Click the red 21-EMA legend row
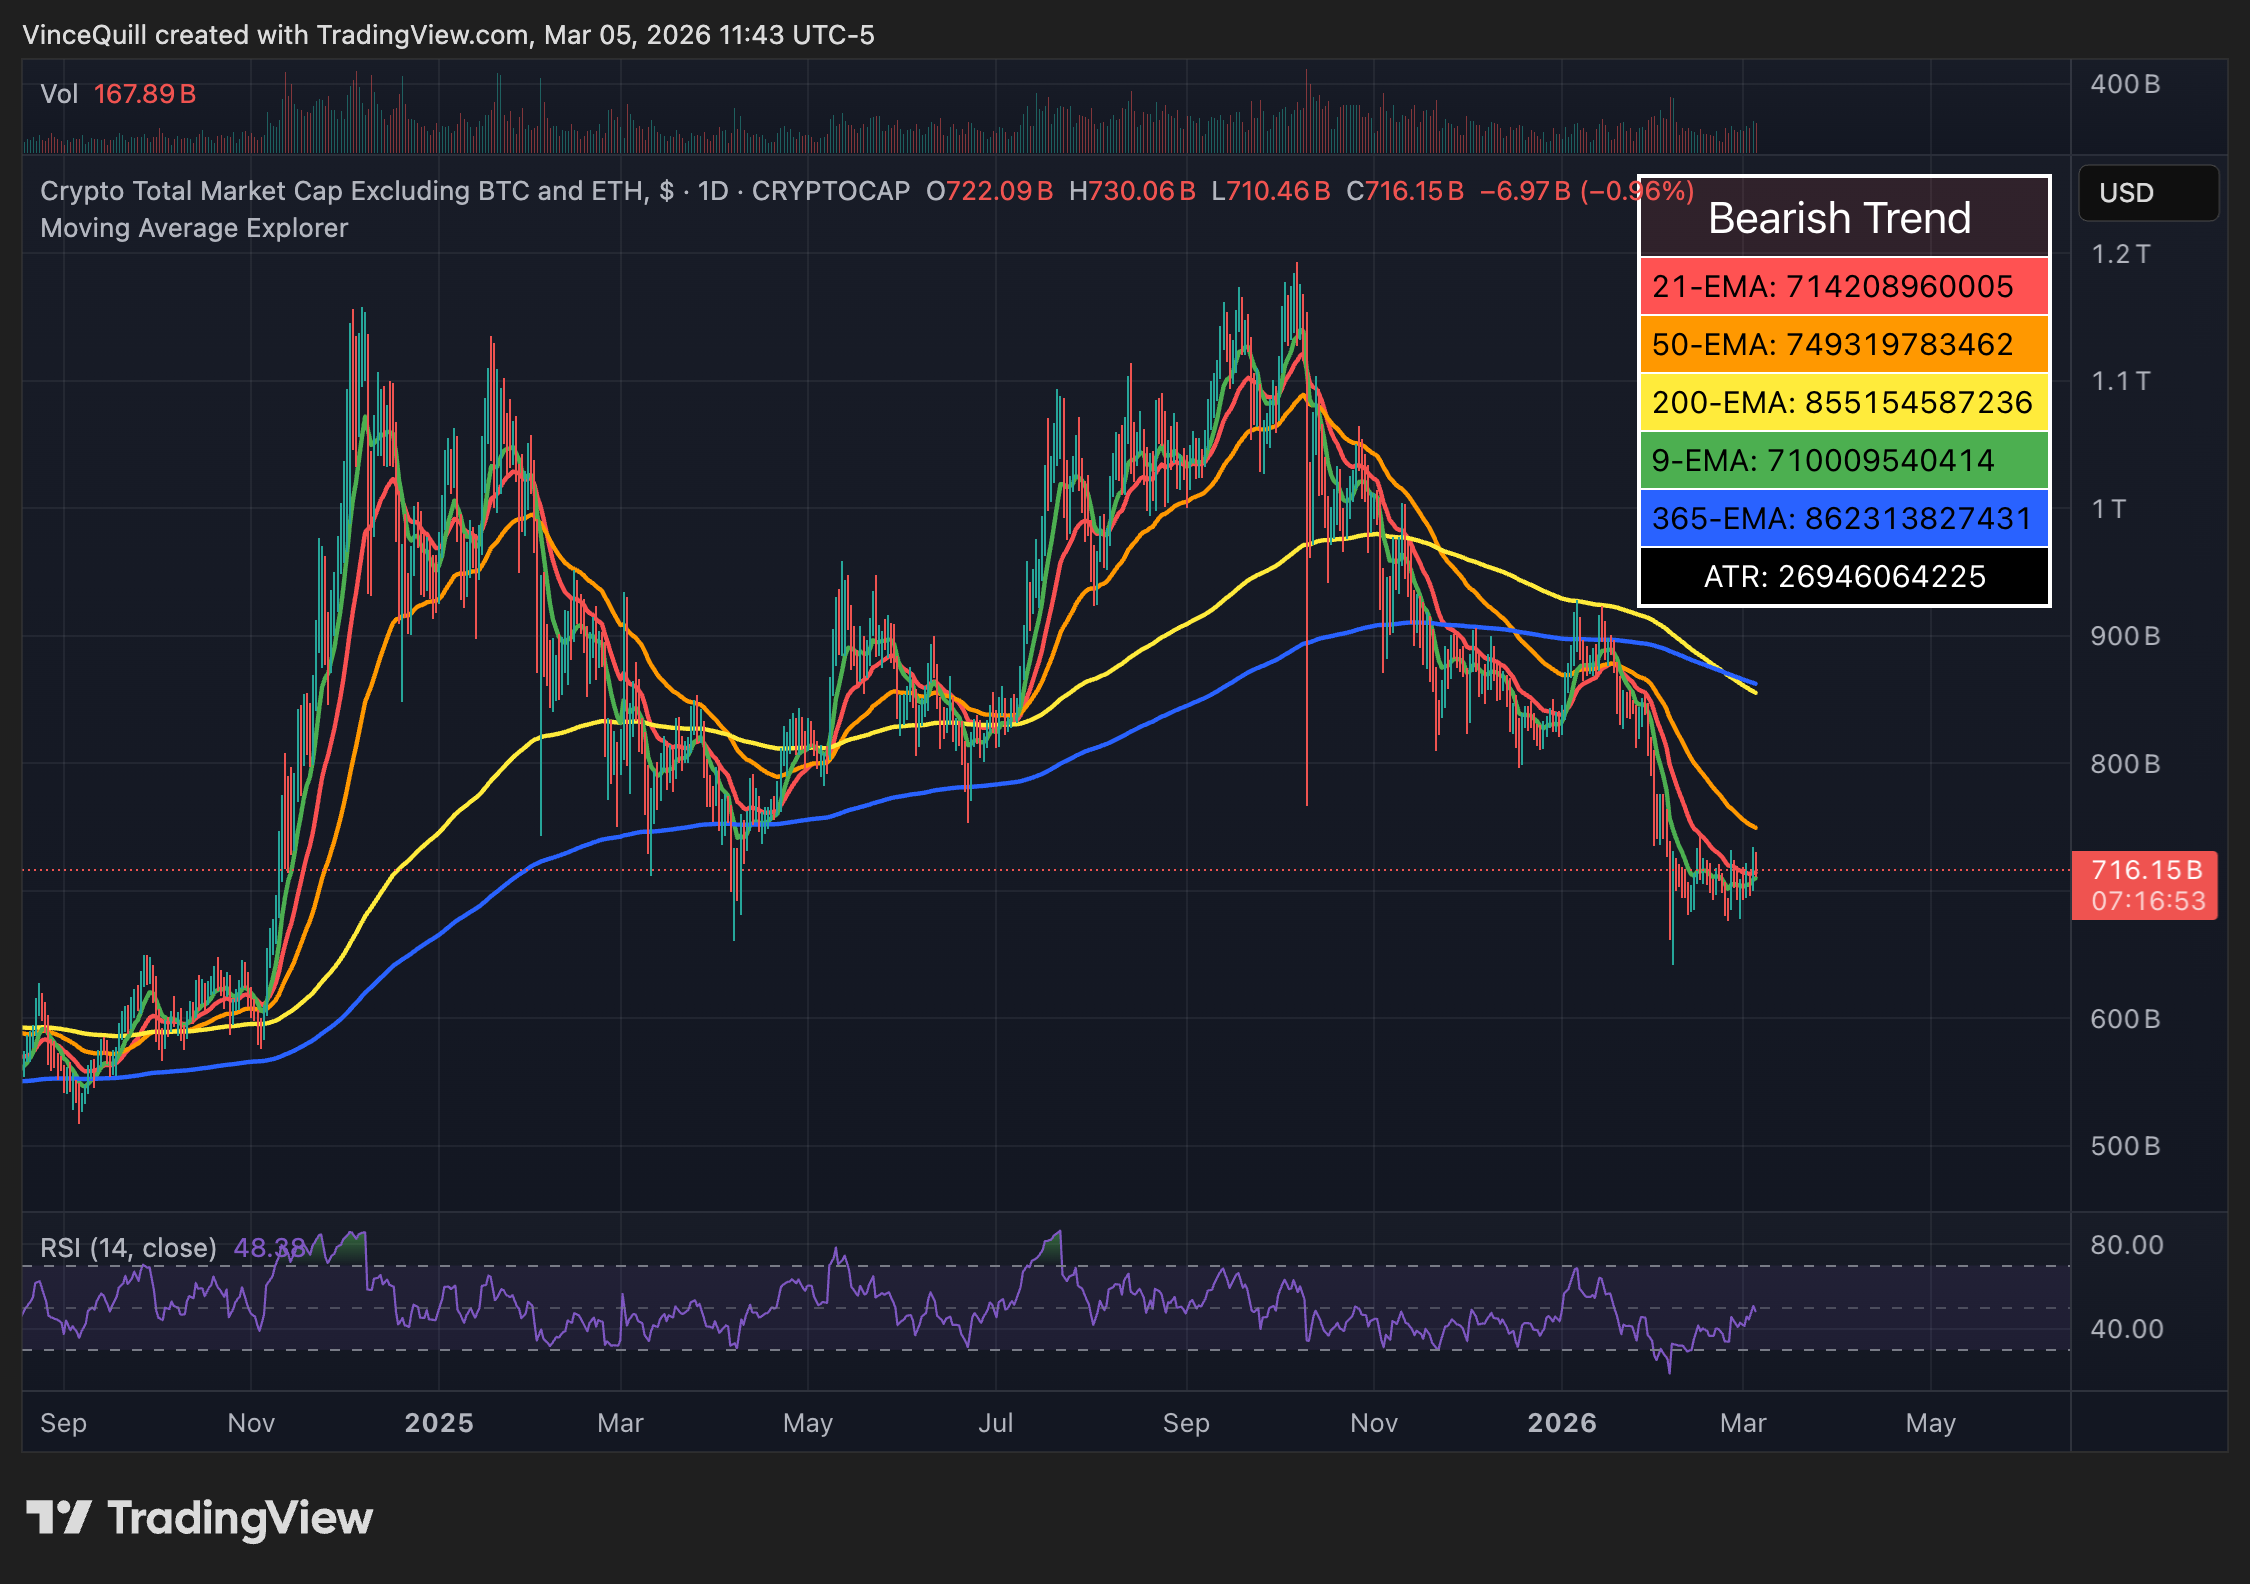 coord(1843,287)
